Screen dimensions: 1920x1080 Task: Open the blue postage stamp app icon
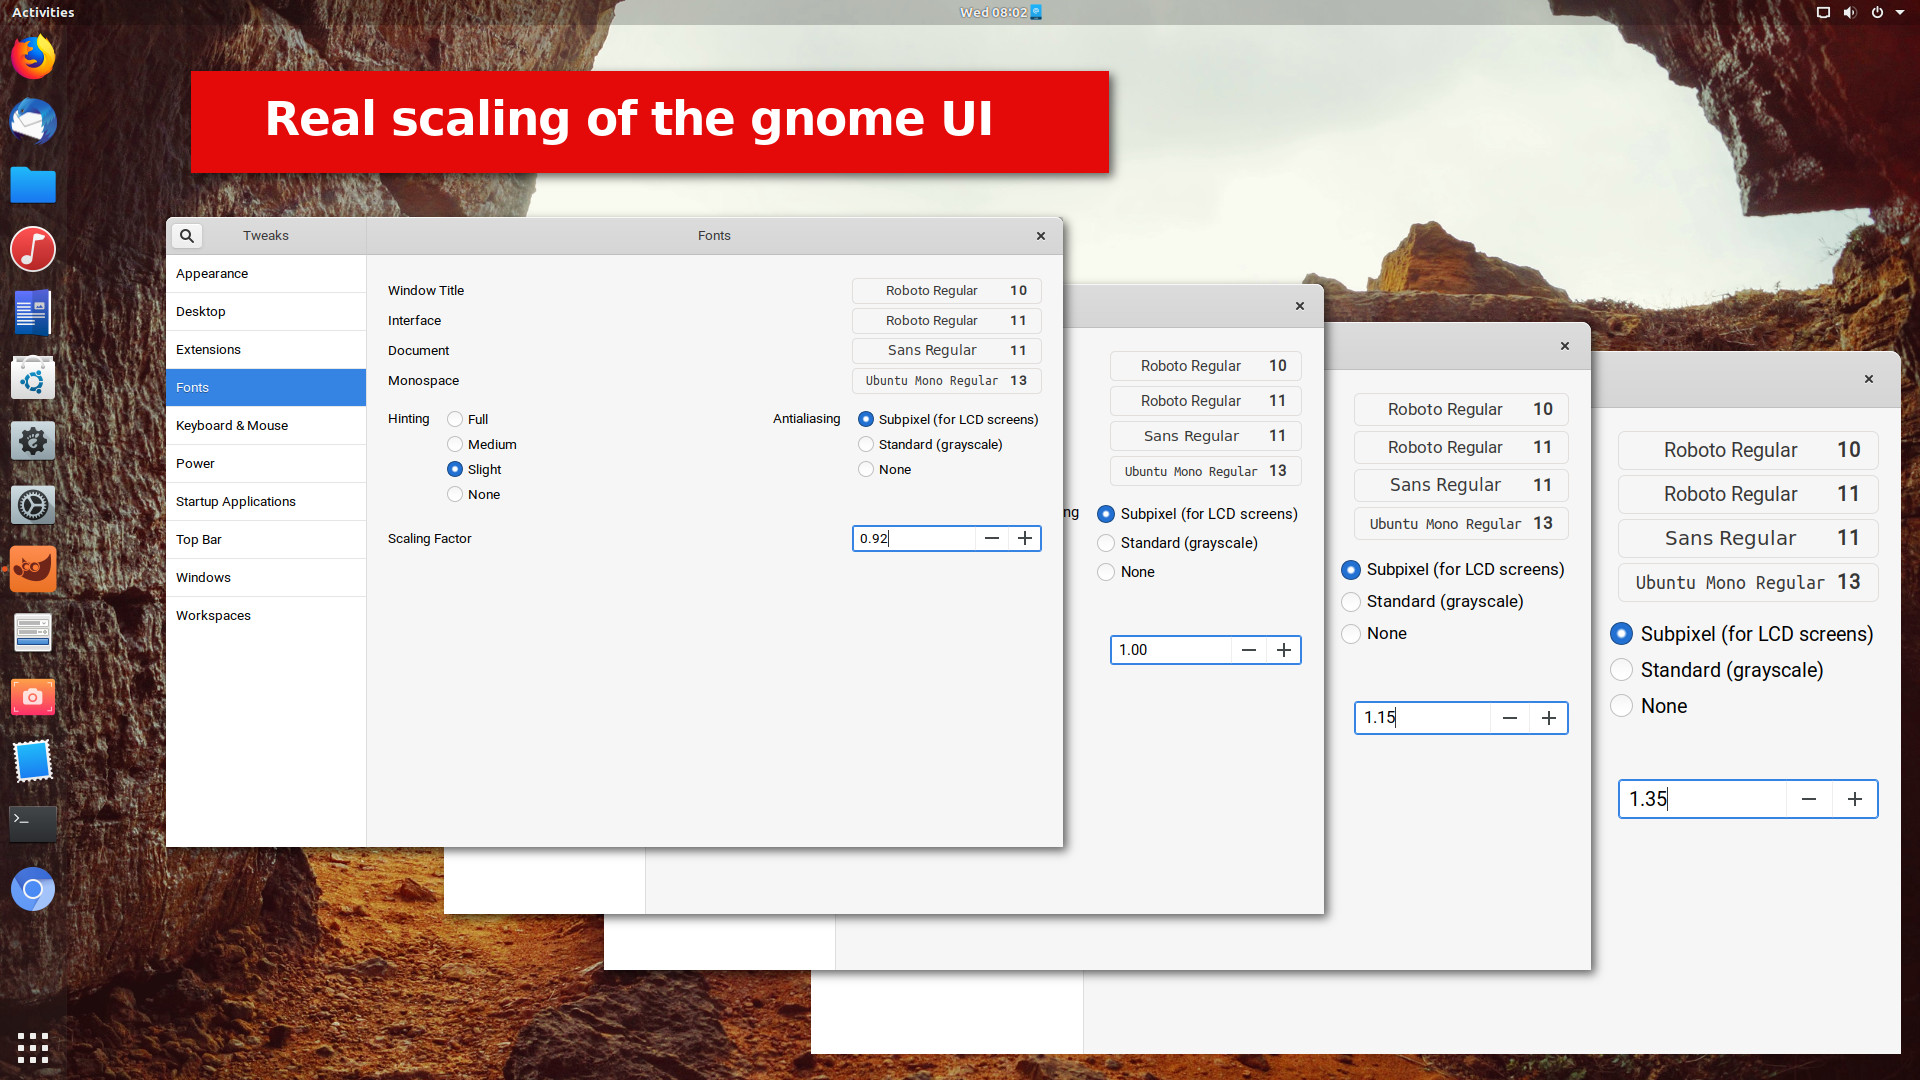click(x=33, y=761)
